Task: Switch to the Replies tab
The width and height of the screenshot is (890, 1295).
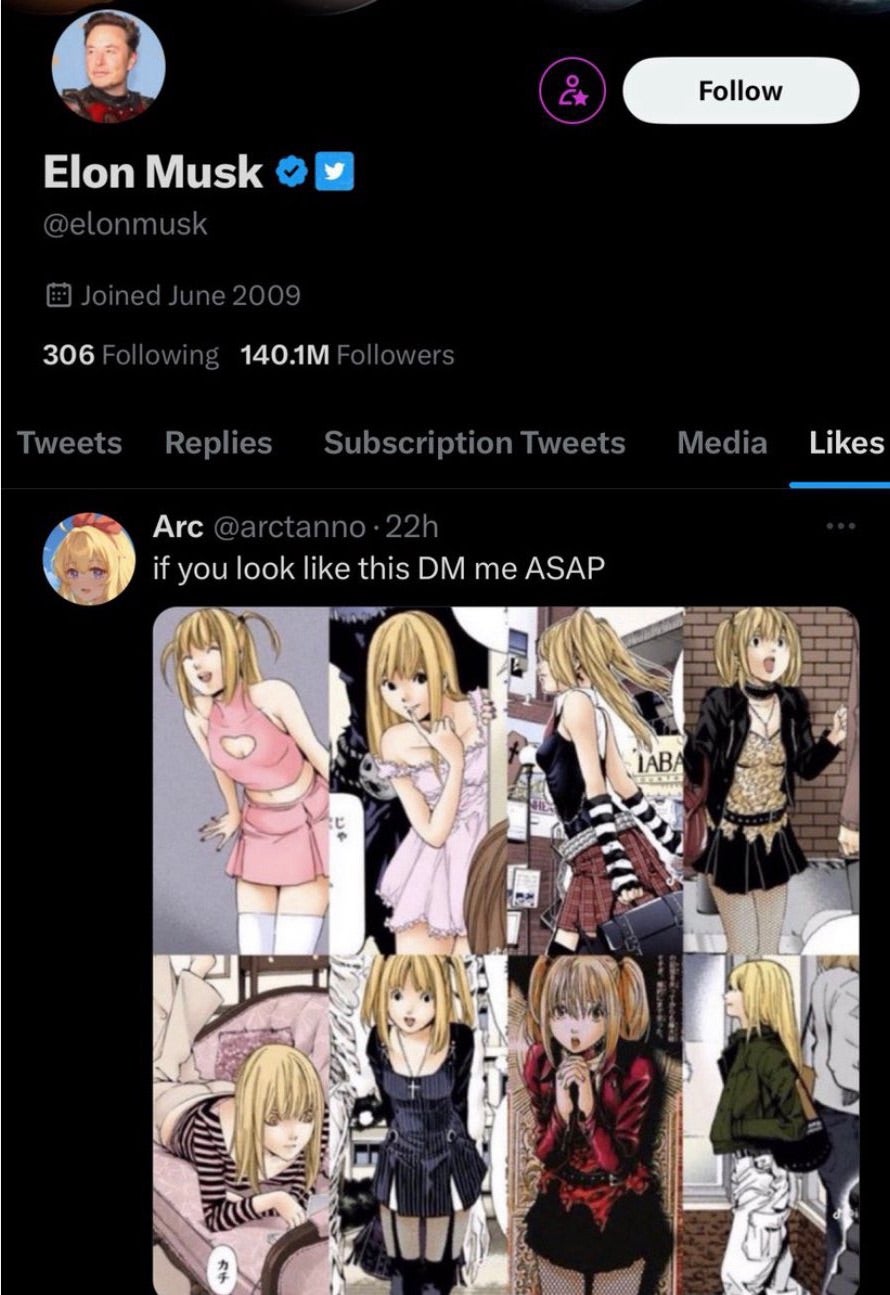Action: pyautogui.click(x=218, y=443)
